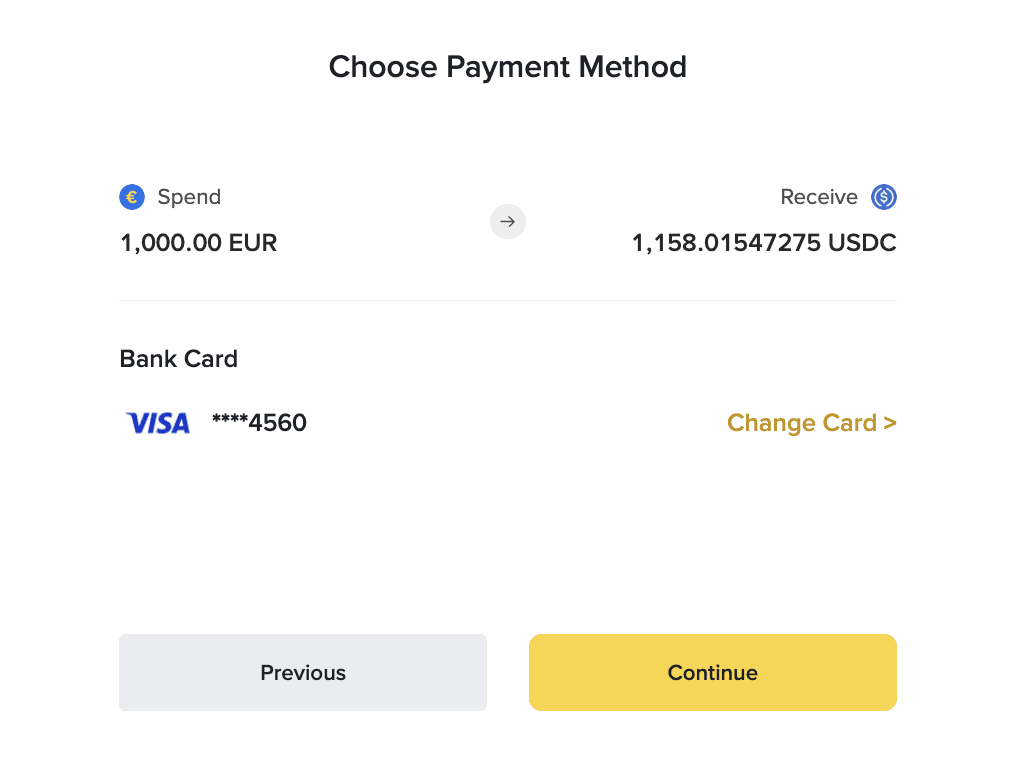Open the Change Card link

812,423
